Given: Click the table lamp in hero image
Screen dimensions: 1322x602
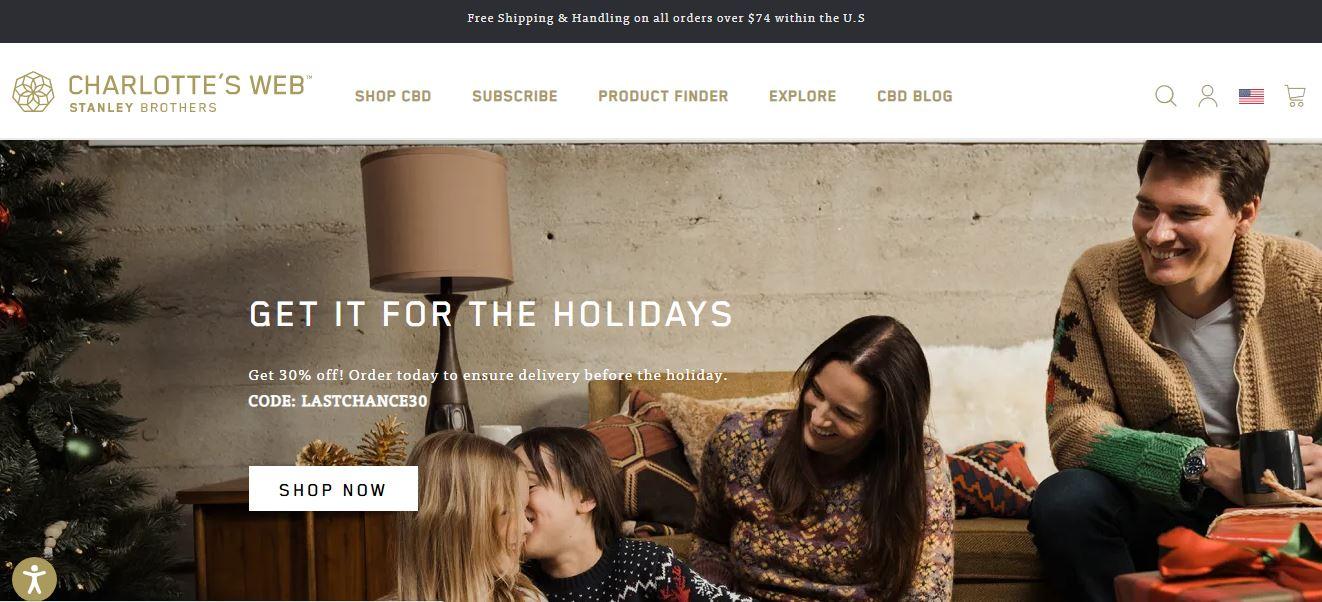Looking at the screenshot, I should tap(436, 290).
